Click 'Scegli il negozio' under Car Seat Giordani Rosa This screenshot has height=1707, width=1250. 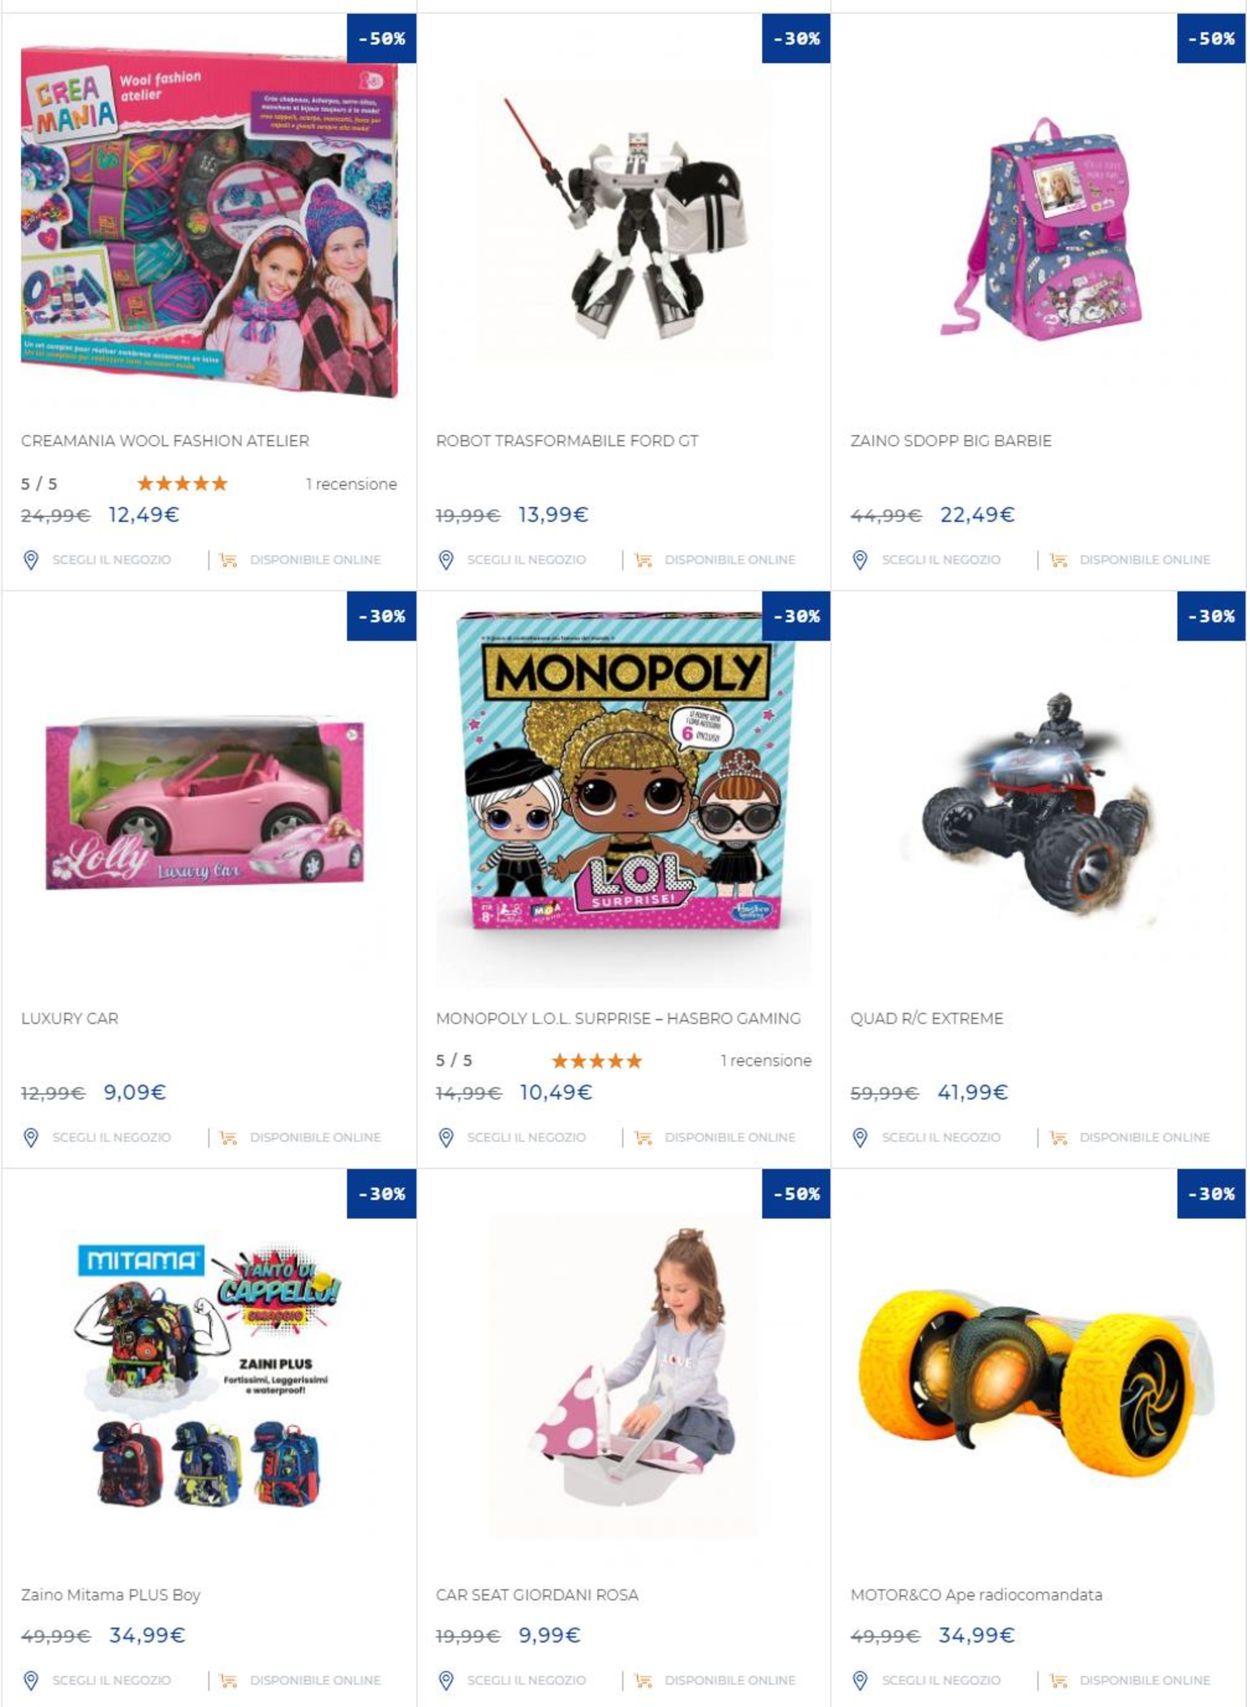tap(526, 1680)
